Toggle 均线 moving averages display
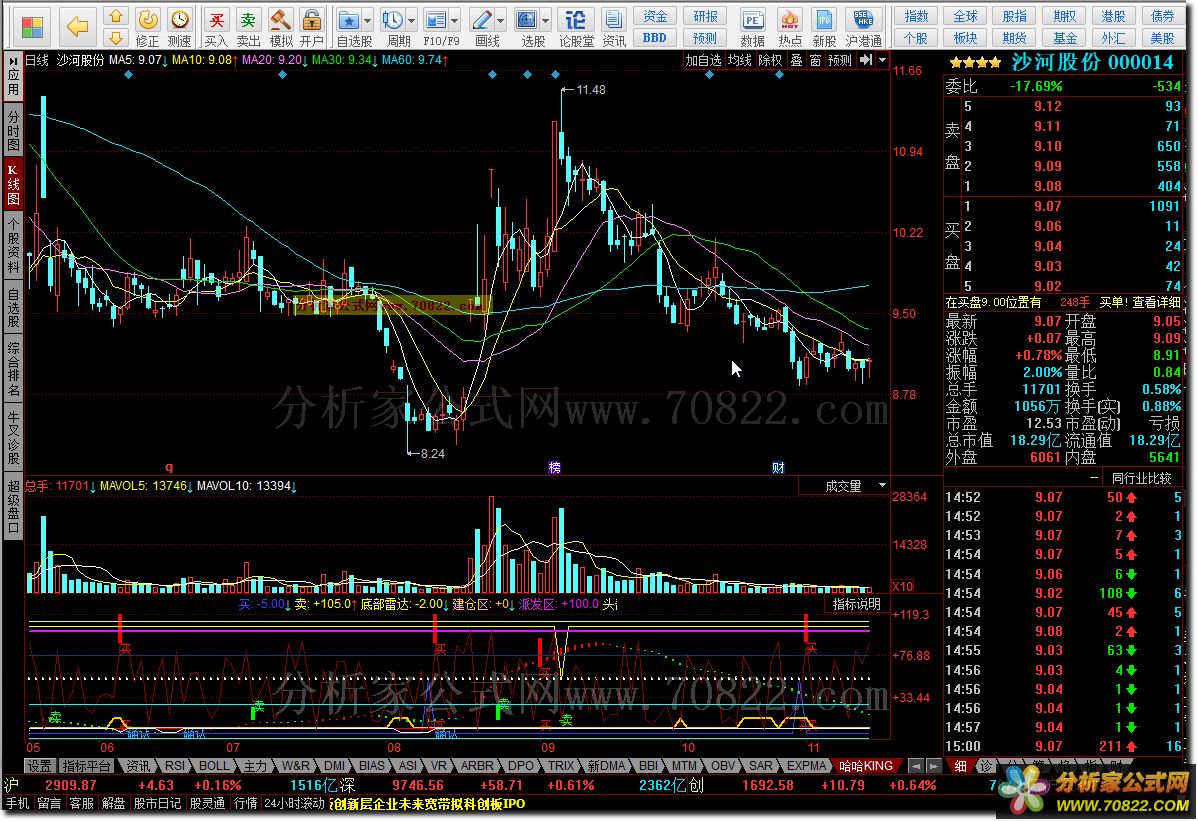 (740, 60)
